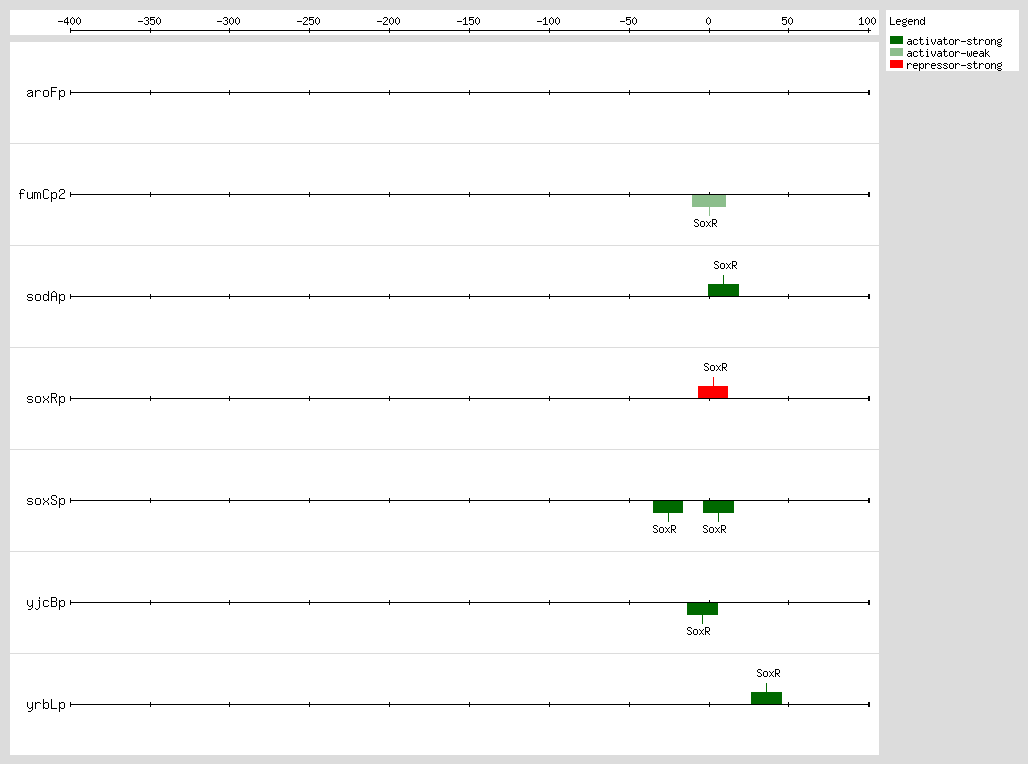
Task: Click the sodAp promoter label
Action: 46,297
